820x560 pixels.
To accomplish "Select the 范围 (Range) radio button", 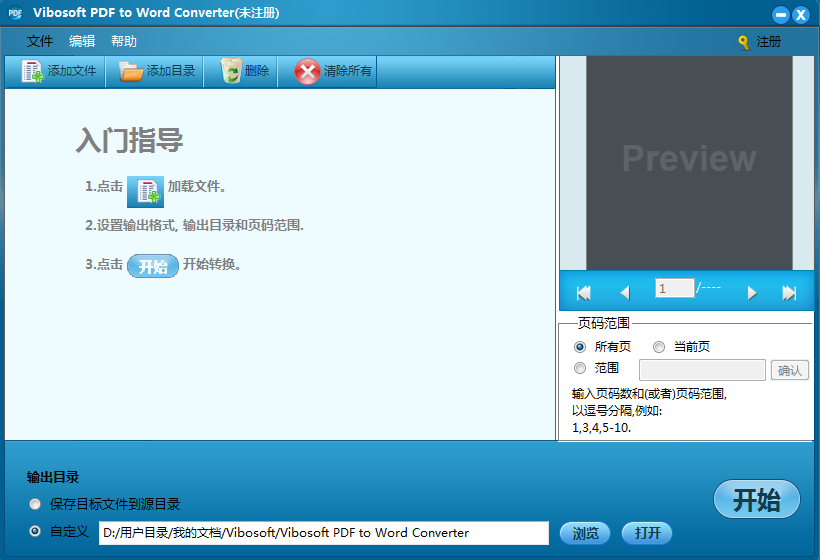I will coord(579,368).
